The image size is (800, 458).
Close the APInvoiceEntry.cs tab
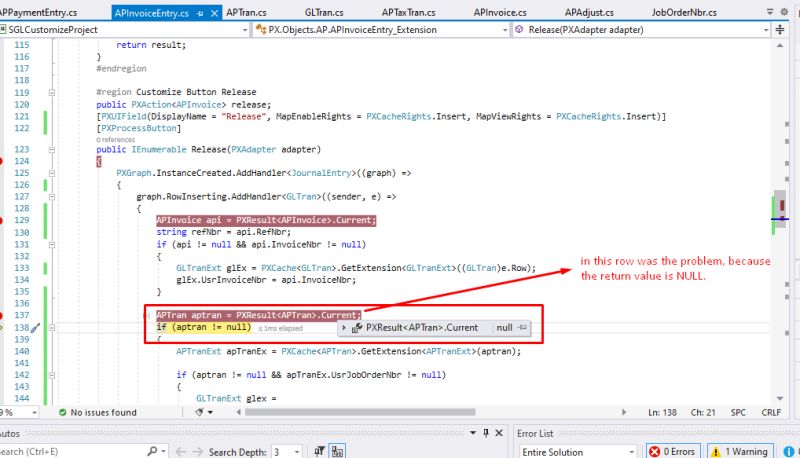point(214,13)
